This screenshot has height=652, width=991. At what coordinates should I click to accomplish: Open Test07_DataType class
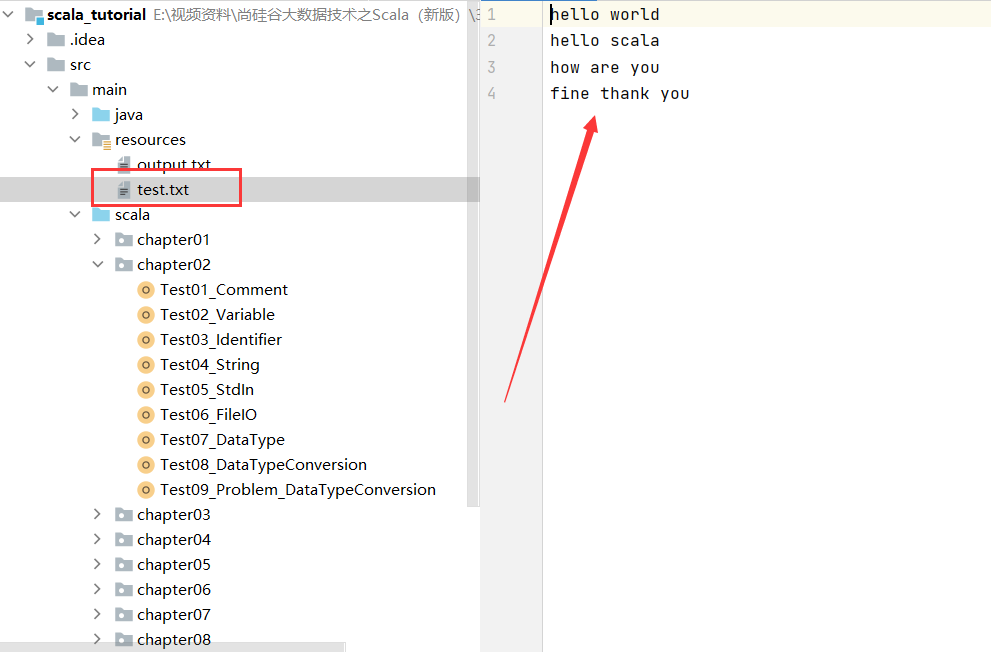click(222, 440)
